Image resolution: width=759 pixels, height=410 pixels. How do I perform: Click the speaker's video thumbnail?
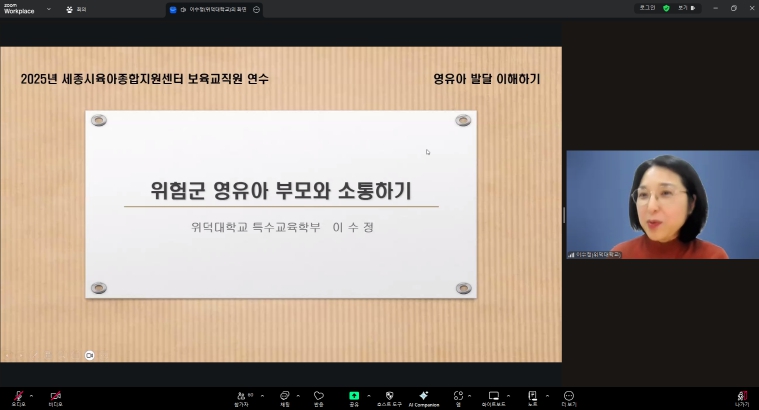662,205
